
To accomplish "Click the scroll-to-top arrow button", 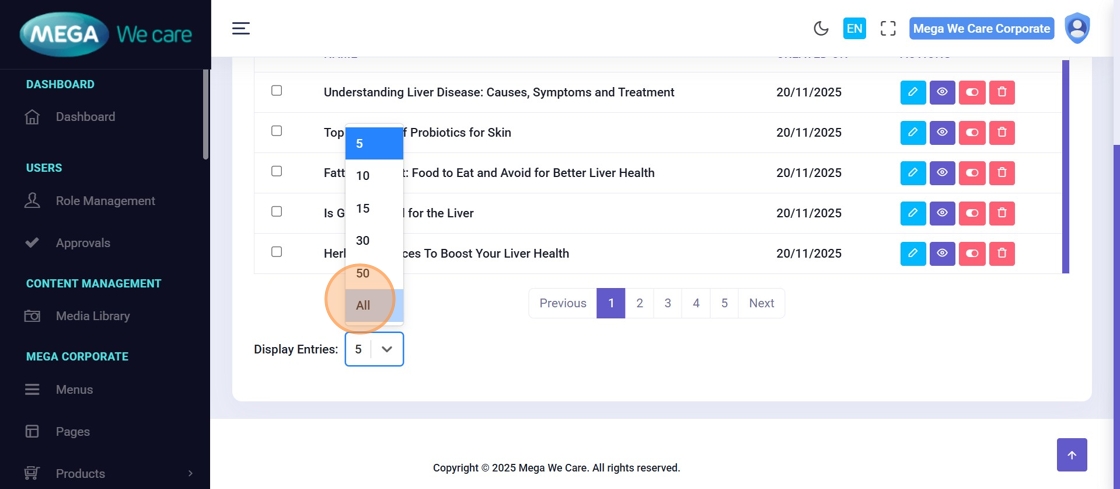I will click(1071, 455).
